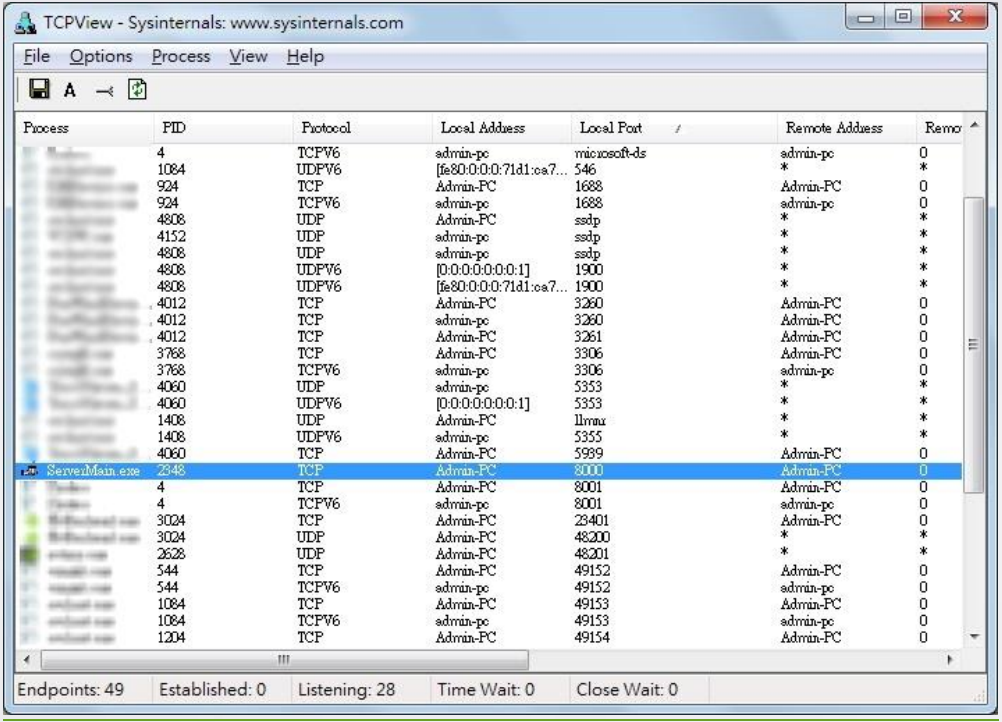Sort by the Local Address column header
The width and height of the screenshot is (1002, 722).
click(x=502, y=128)
